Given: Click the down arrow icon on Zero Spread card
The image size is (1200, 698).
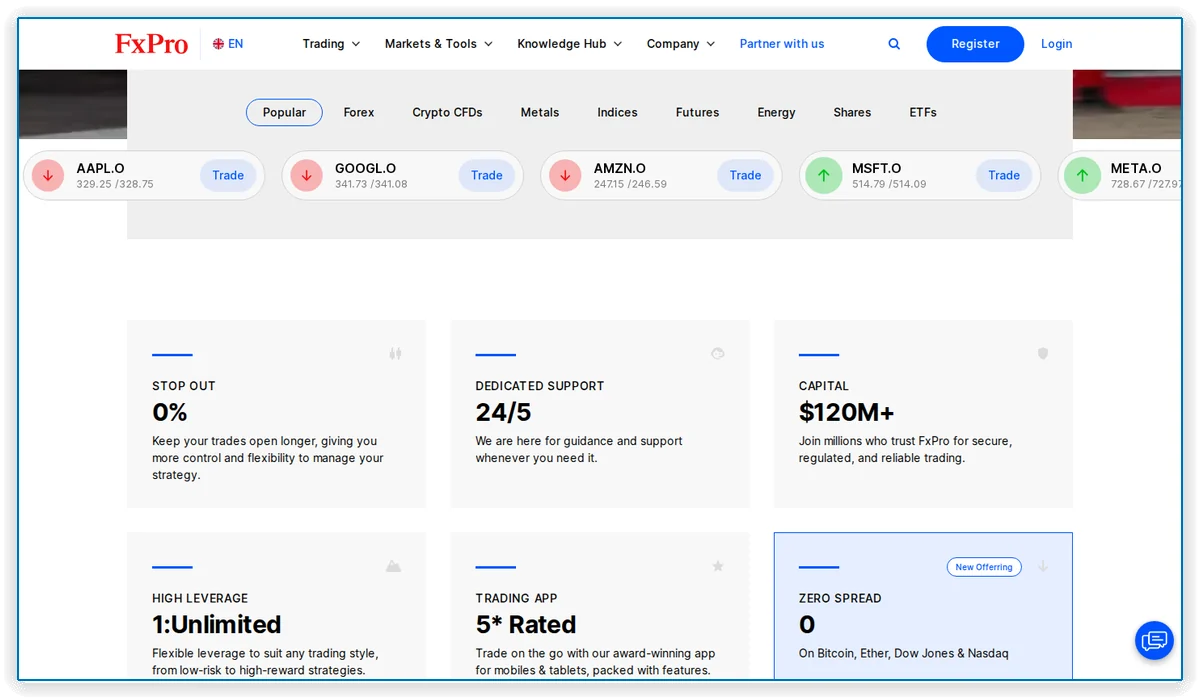Looking at the screenshot, I should coord(1042,566).
